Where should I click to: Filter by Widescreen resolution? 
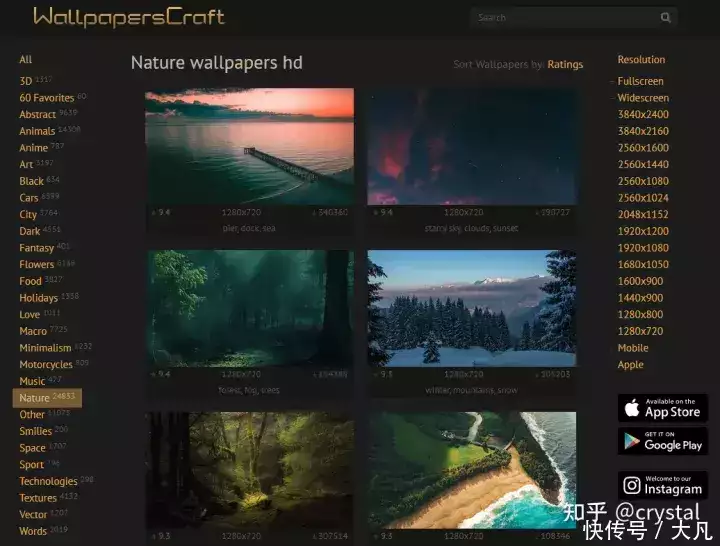click(x=643, y=98)
